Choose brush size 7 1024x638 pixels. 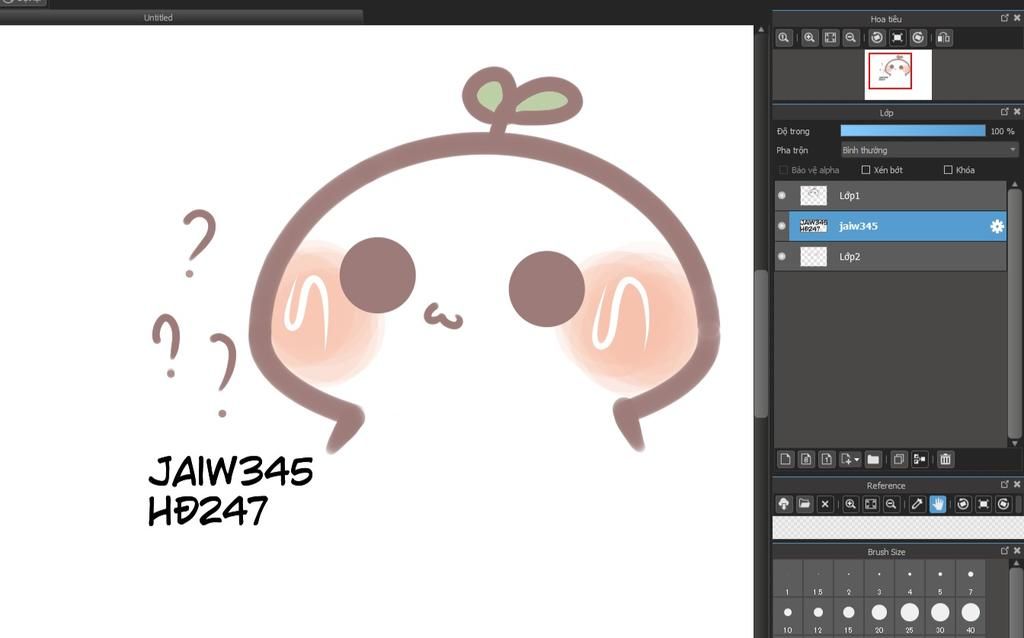tap(970, 580)
